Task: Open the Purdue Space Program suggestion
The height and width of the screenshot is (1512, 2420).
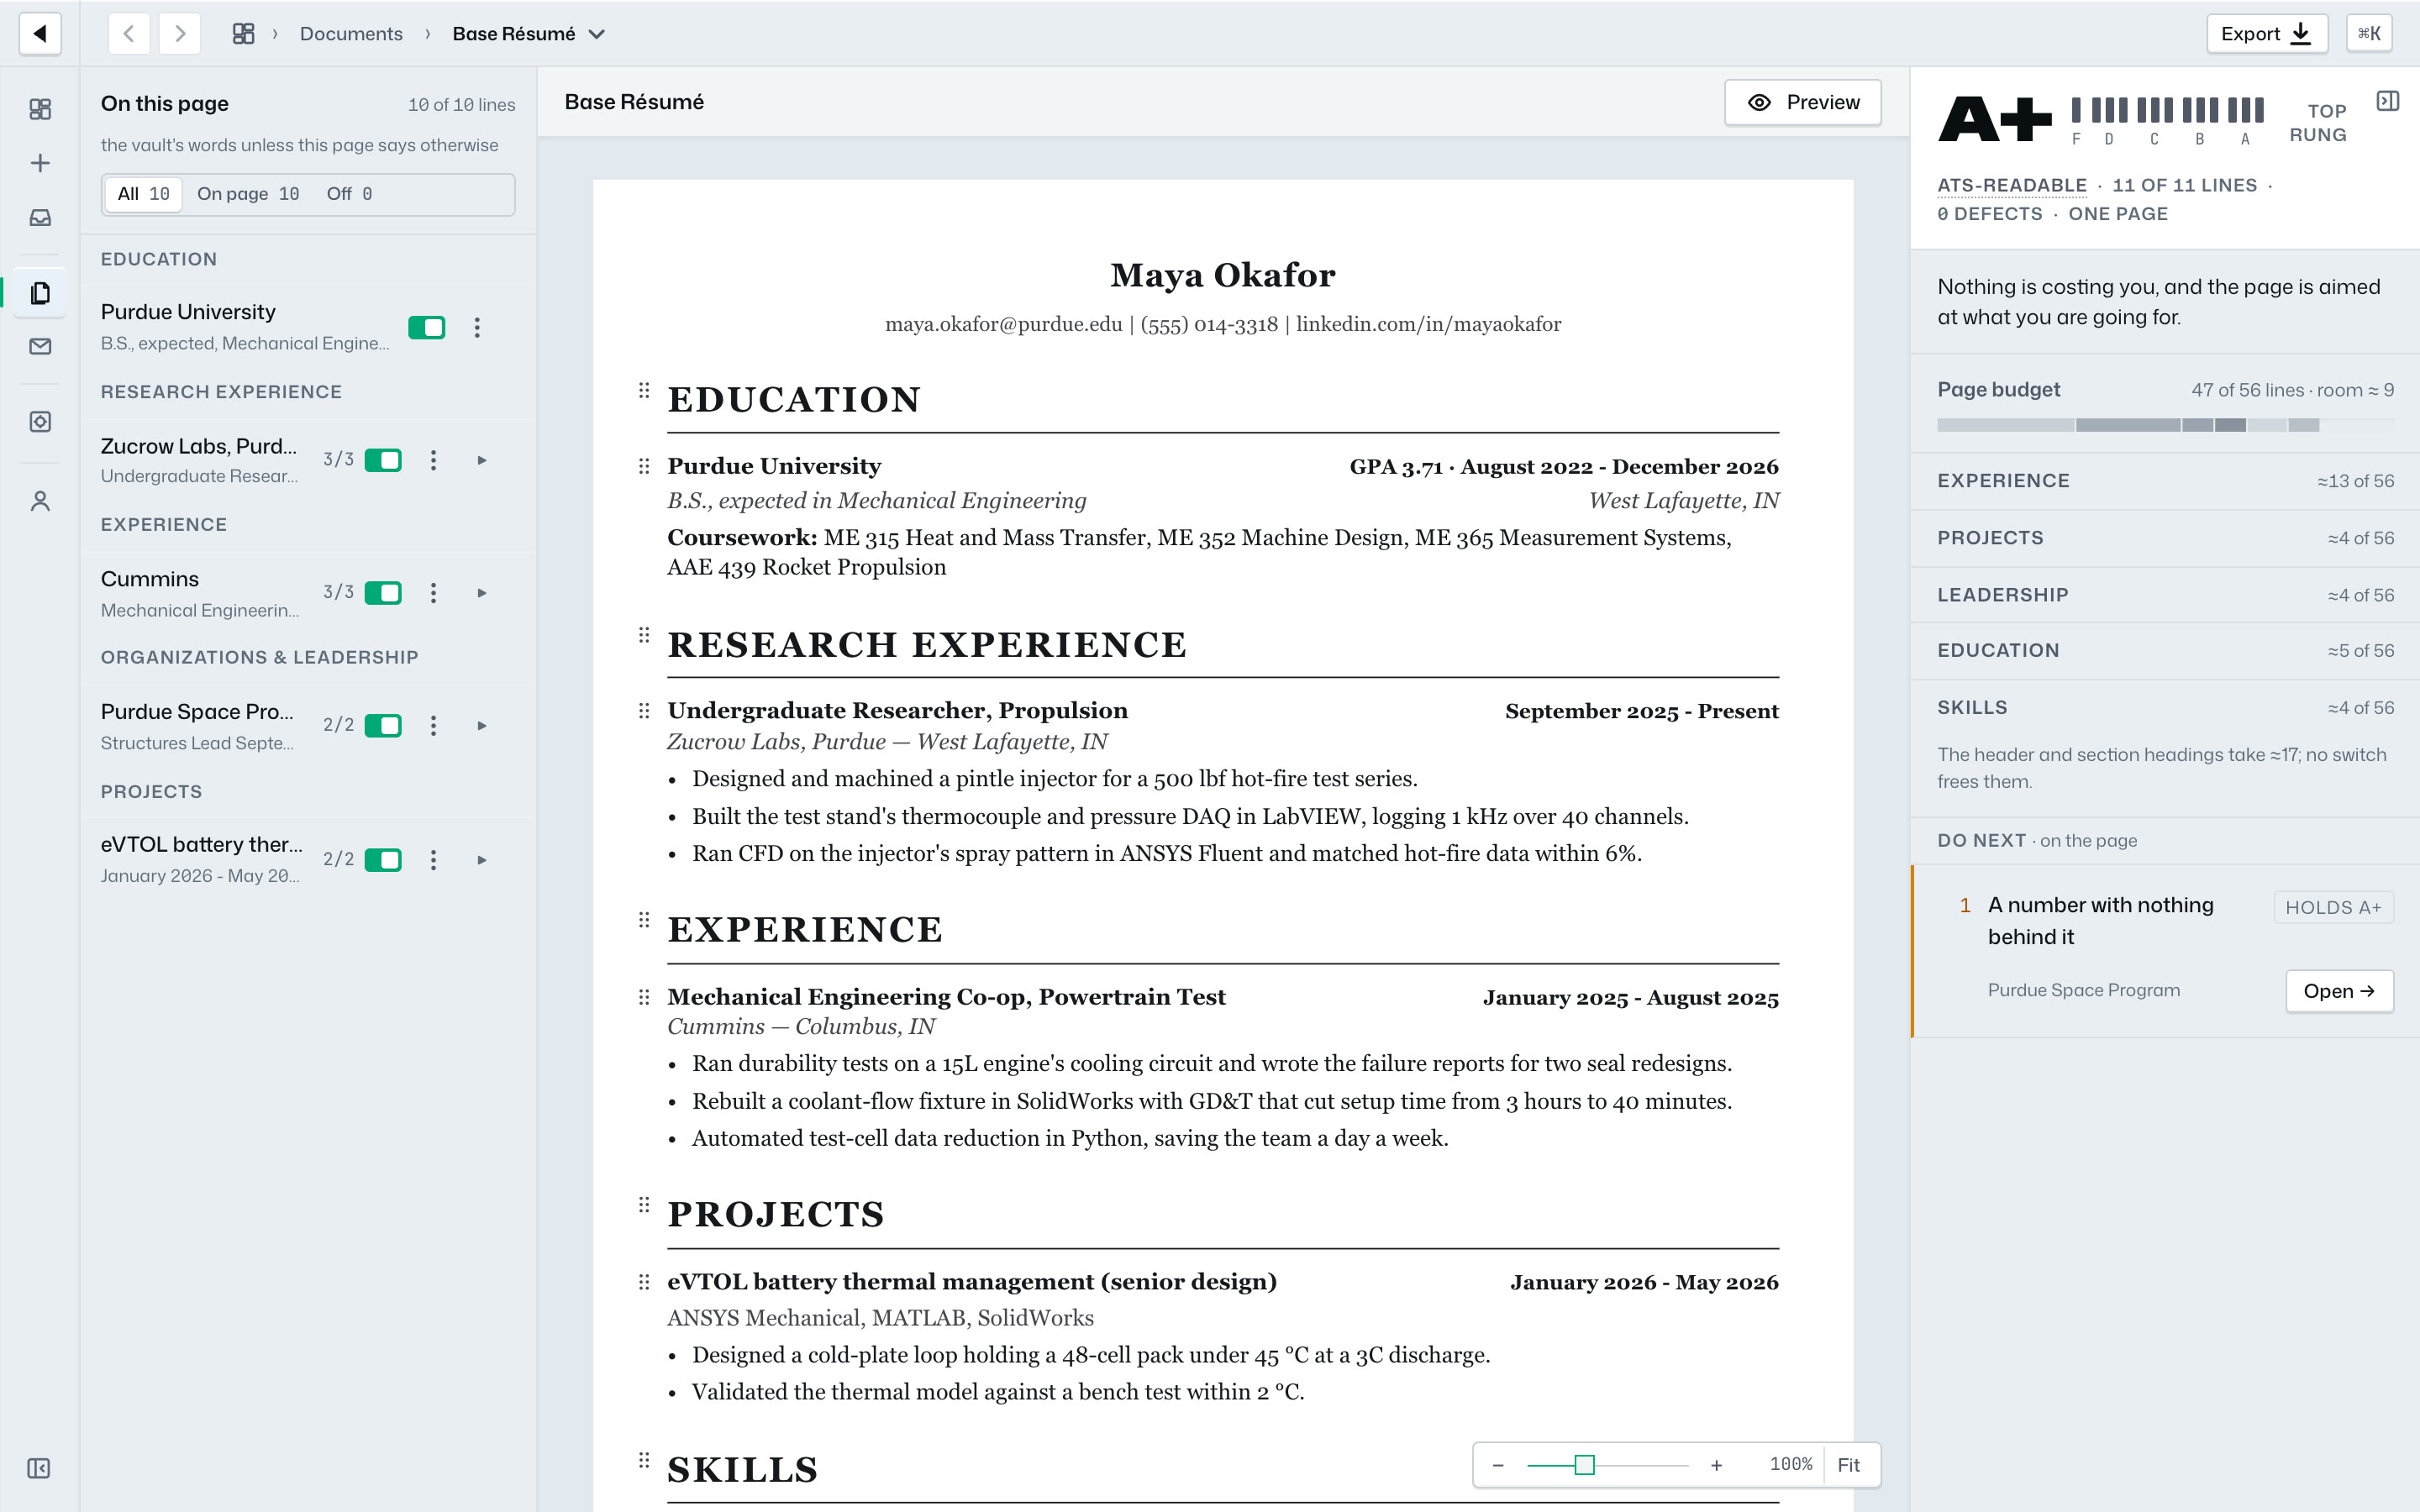Action: [2339, 991]
